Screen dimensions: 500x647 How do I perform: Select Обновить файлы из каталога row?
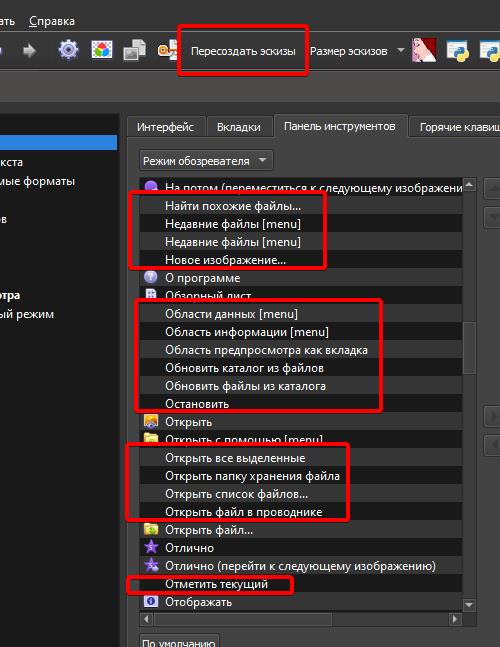coord(301,386)
